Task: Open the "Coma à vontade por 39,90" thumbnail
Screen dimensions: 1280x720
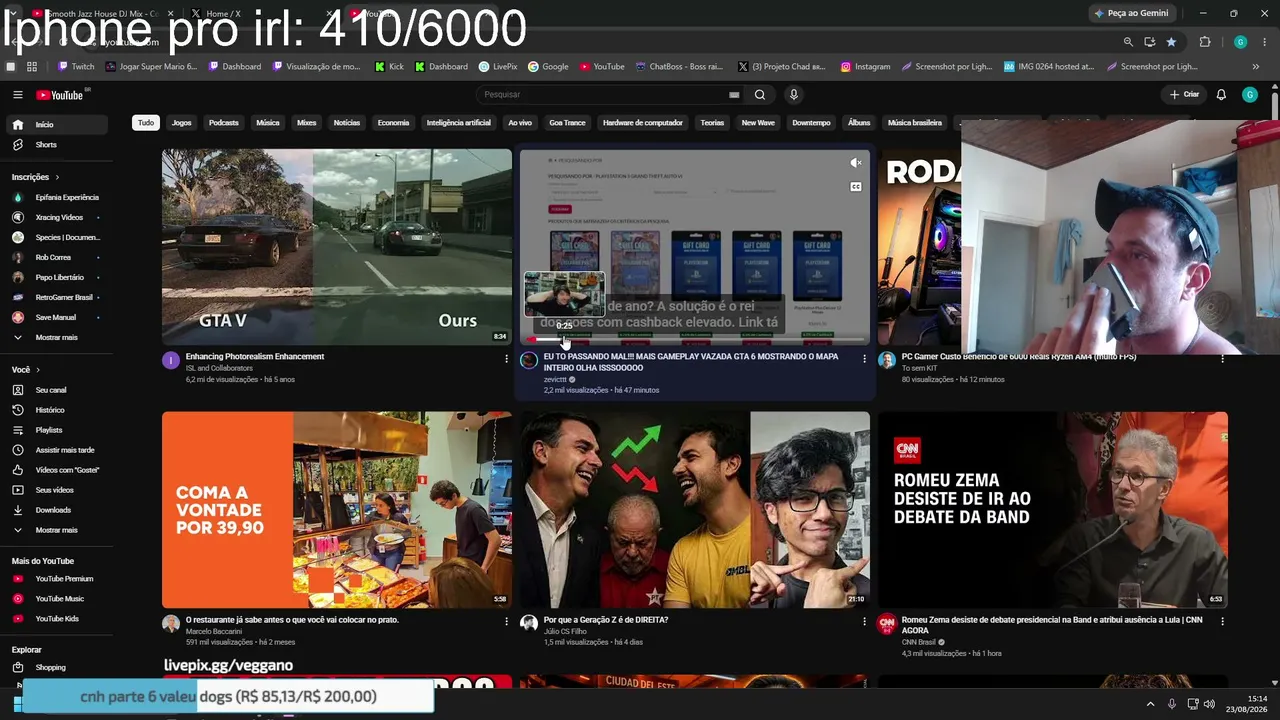Action: 337,510
